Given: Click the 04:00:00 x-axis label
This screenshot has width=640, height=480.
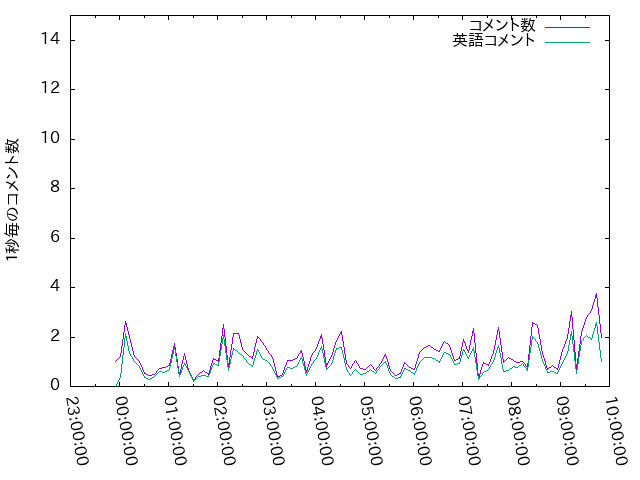Looking at the screenshot, I should click(x=322, y=431).
